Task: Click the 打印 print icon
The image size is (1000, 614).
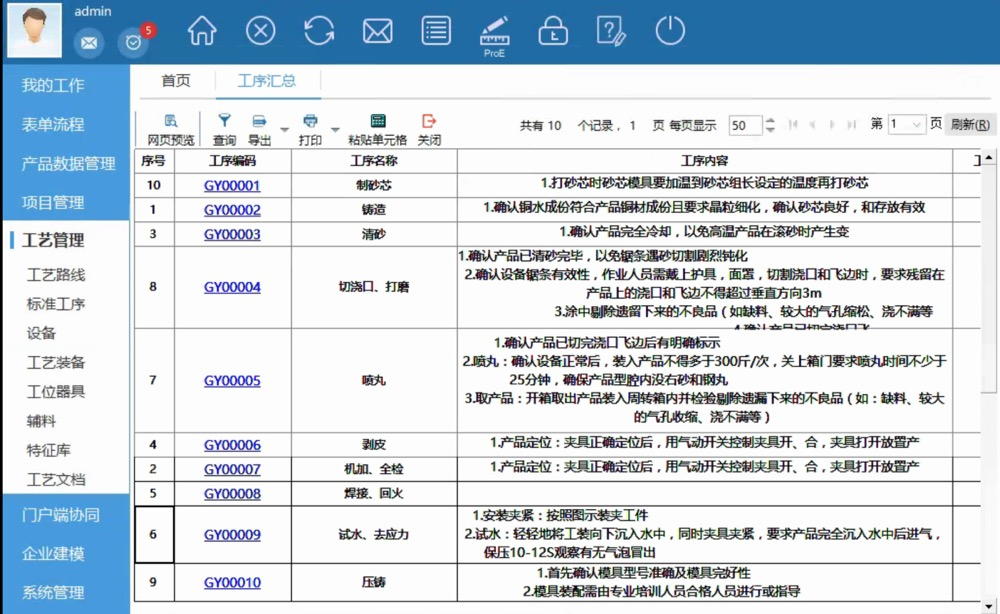Action: 310,130
